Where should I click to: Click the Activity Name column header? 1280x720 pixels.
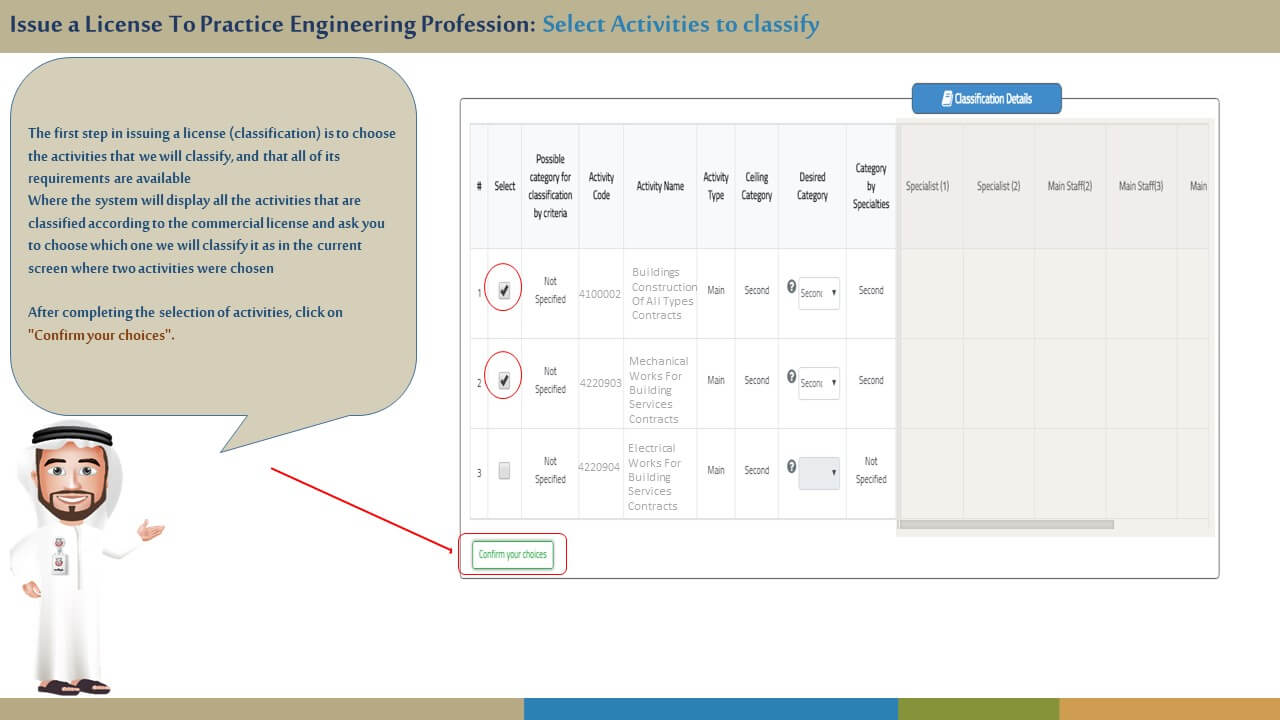click(x=660, y=186)
